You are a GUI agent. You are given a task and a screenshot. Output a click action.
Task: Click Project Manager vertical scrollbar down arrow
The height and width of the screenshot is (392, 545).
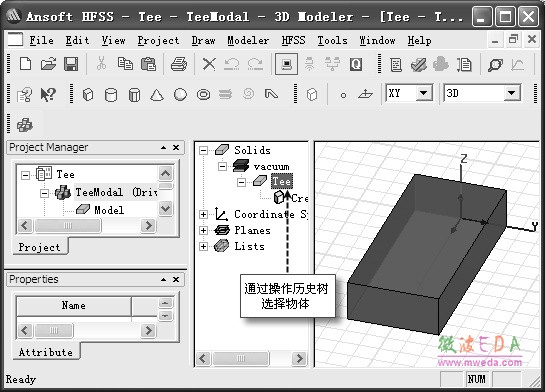[x=165, y=209]
